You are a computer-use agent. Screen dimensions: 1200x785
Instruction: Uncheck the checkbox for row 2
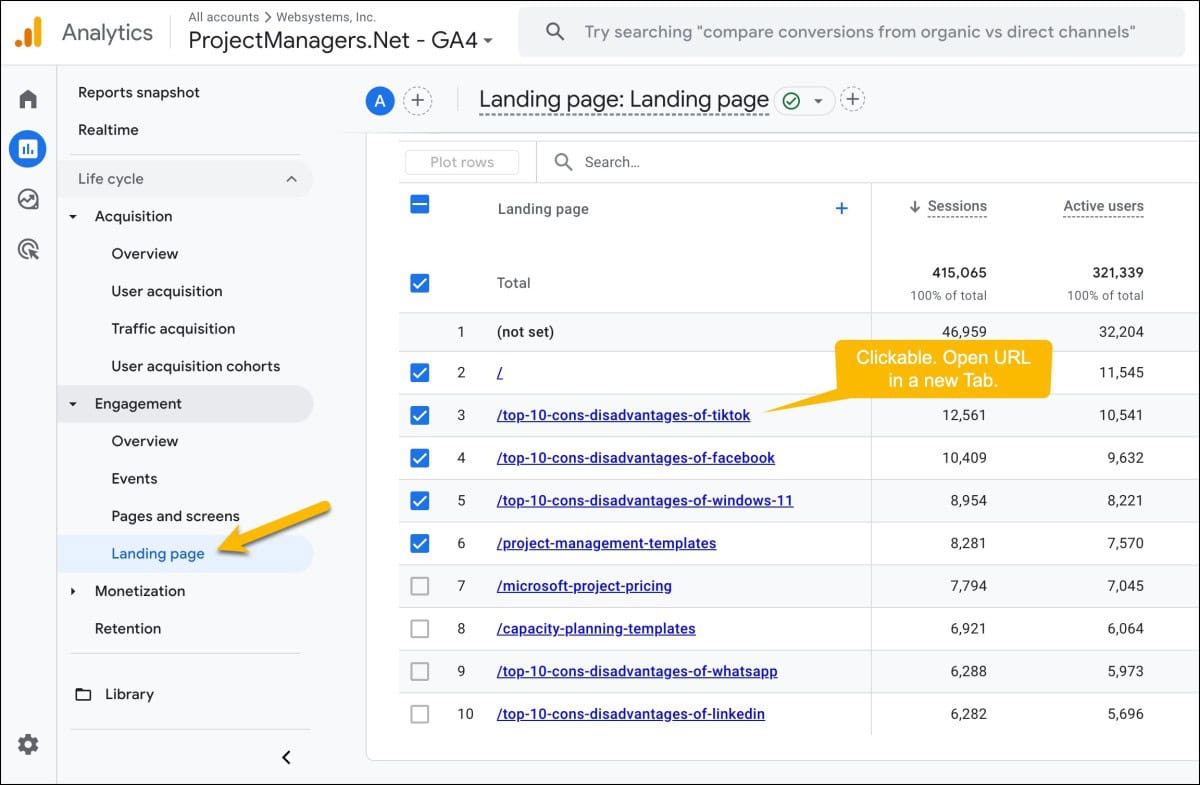point(420,373)
